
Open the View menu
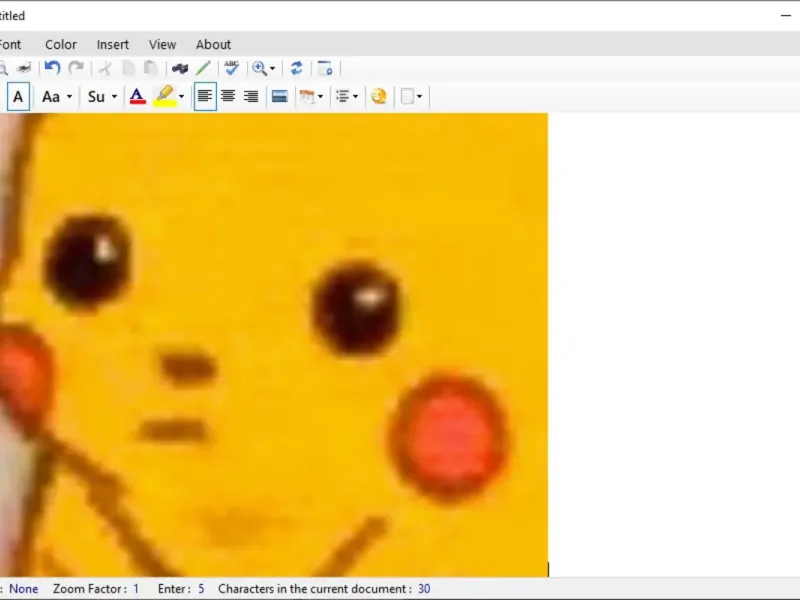tap(162, 44)
